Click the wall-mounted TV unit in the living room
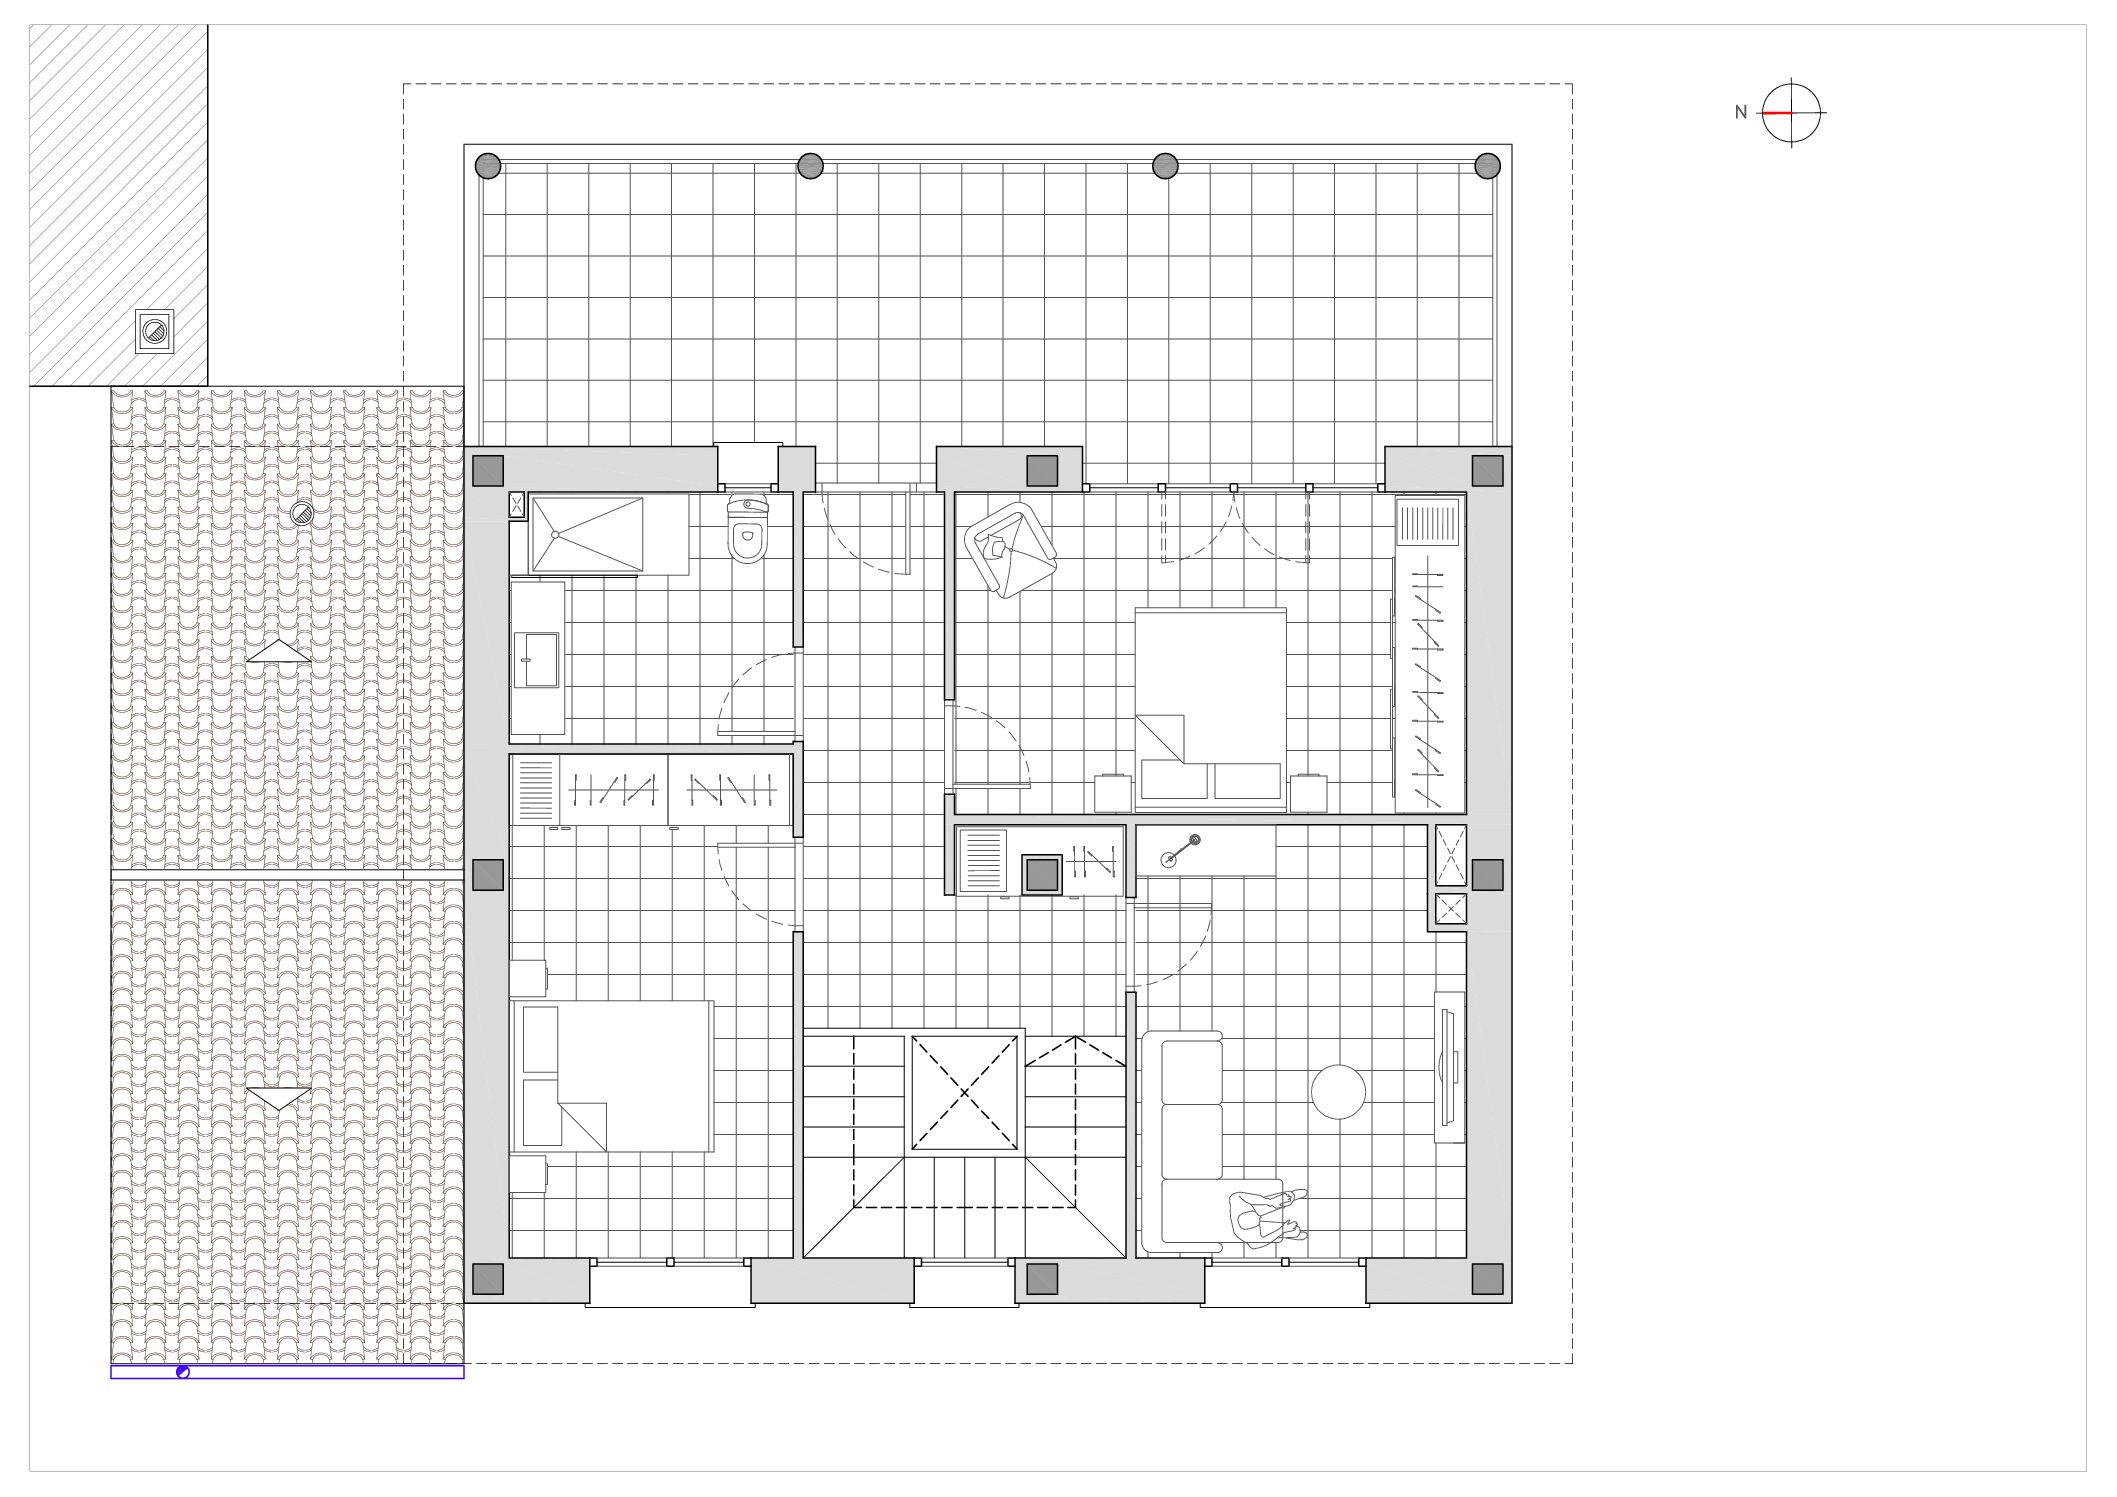Screen dimensions: 2117x1497 [x=1449, y=1067]
